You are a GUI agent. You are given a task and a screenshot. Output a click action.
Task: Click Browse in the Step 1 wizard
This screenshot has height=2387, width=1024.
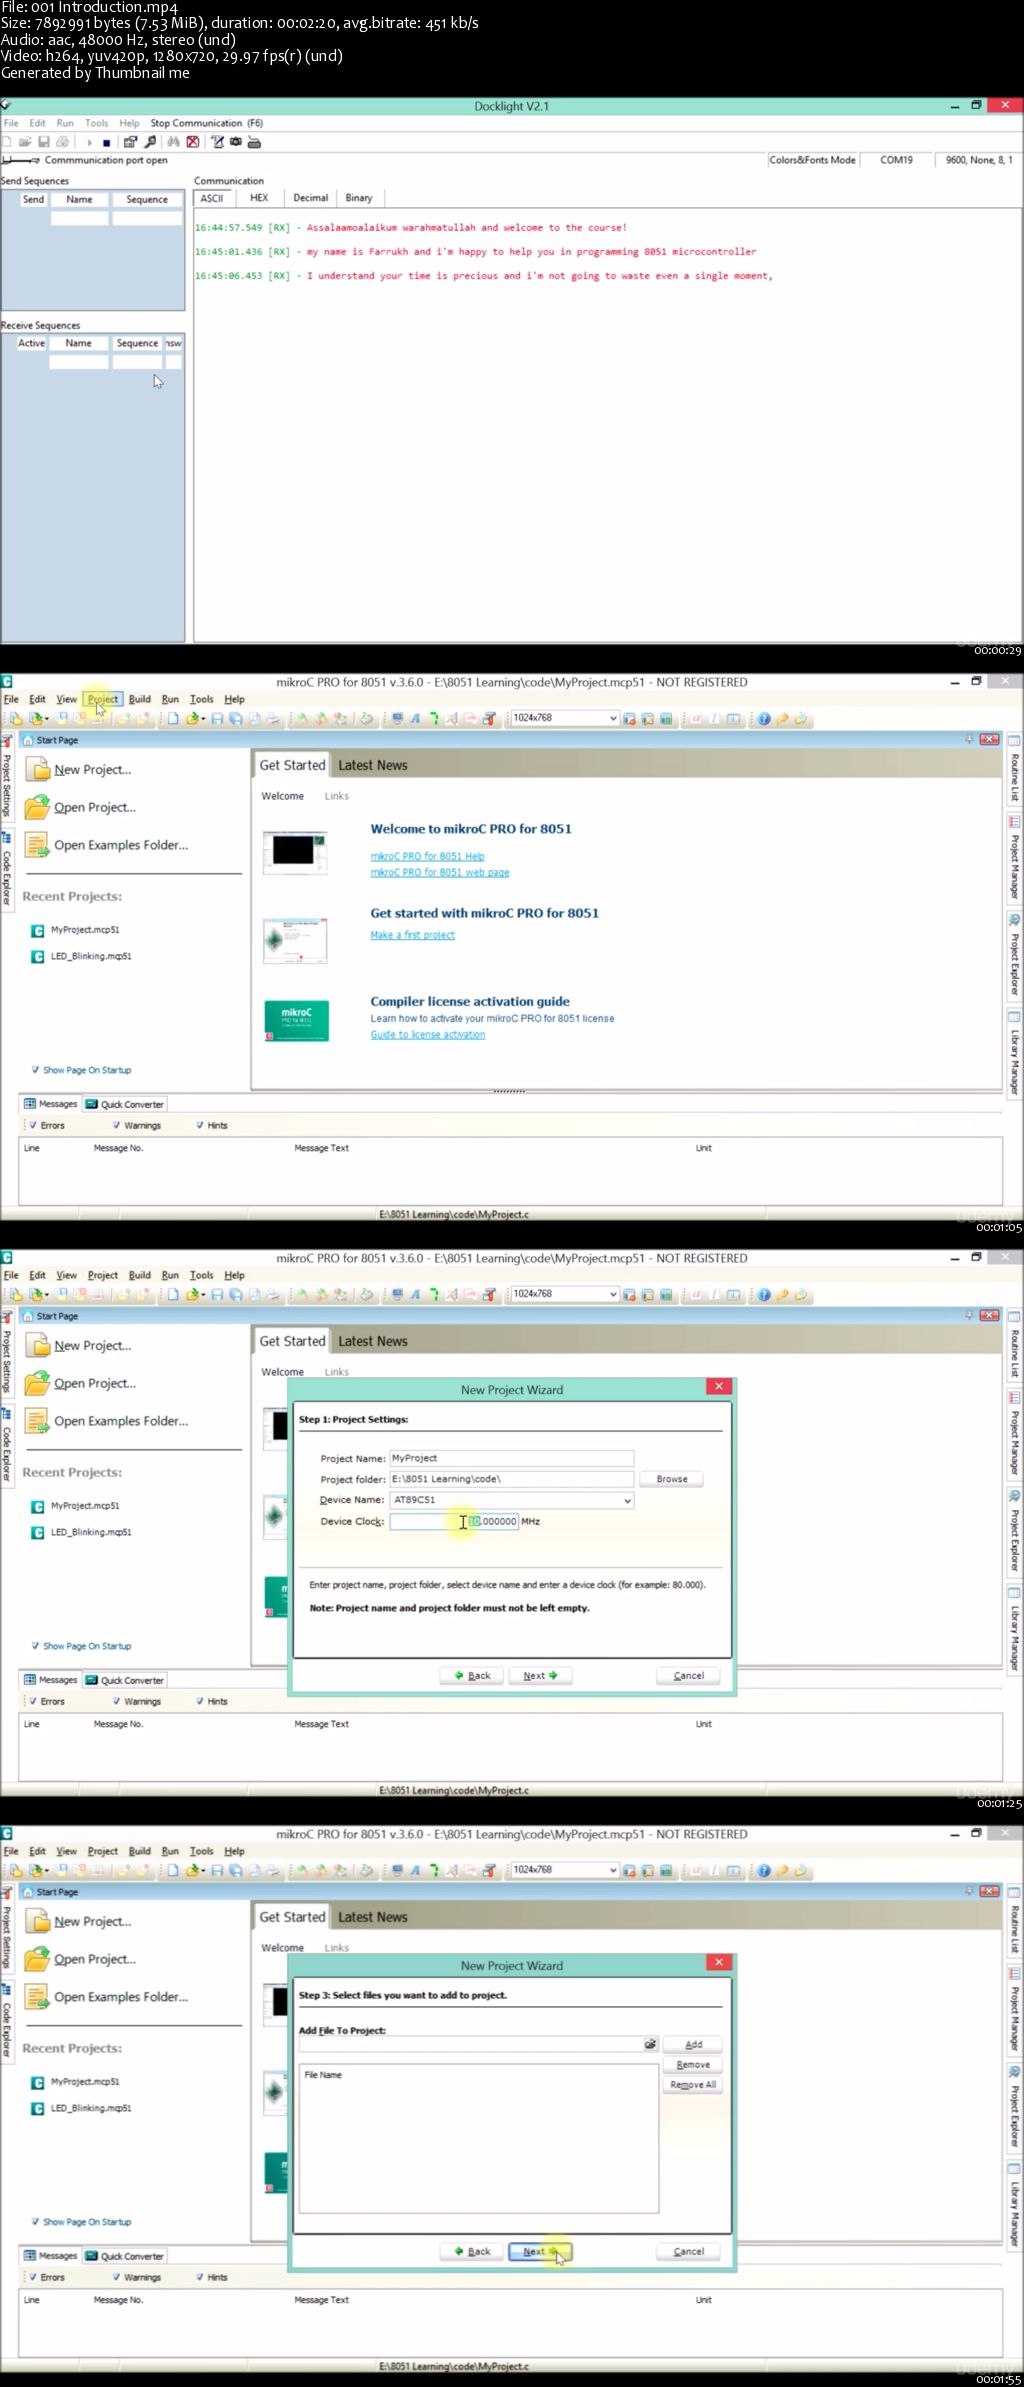pyautogui.click(x=672, y=1479)
